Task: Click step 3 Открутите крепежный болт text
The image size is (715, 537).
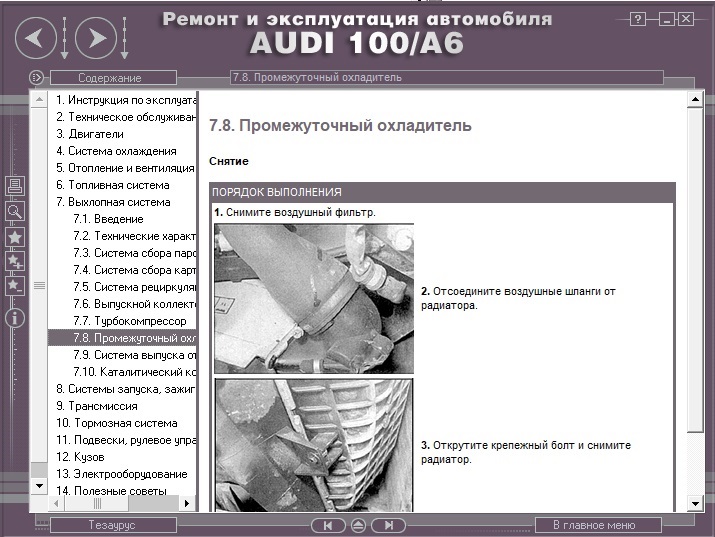Action: click(526, 452)
